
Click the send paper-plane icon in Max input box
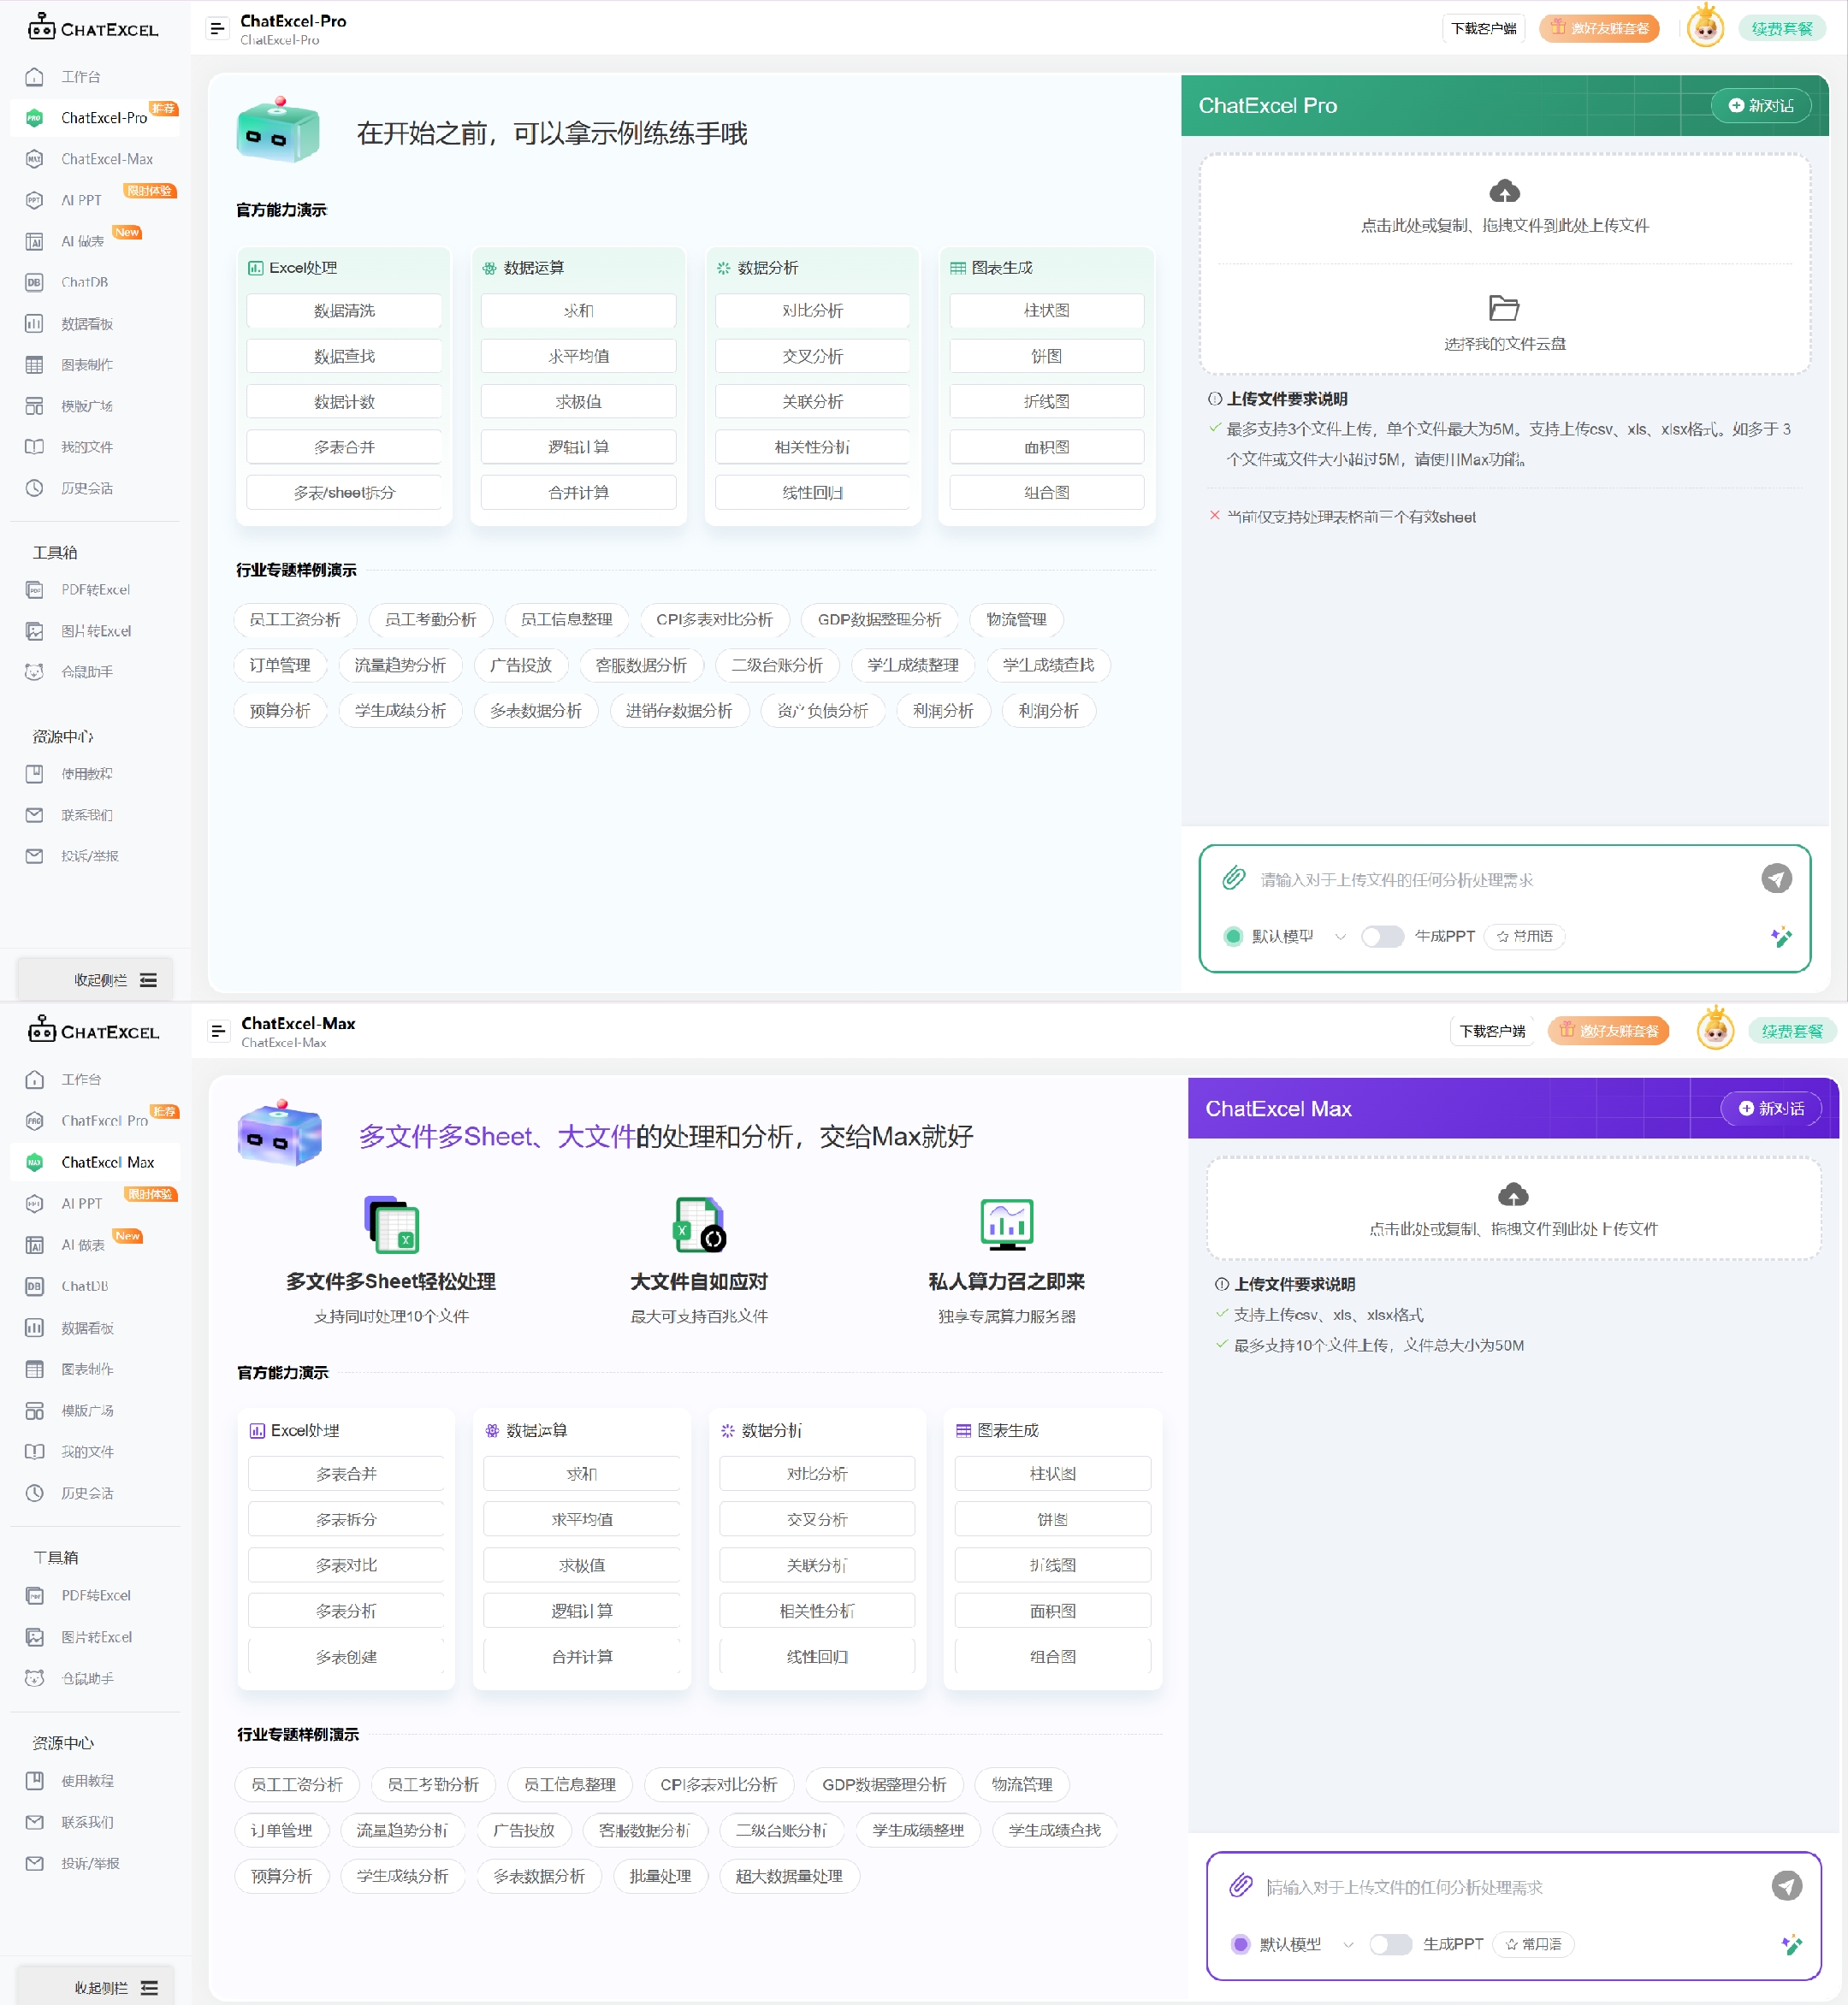click(1788, 1885)
